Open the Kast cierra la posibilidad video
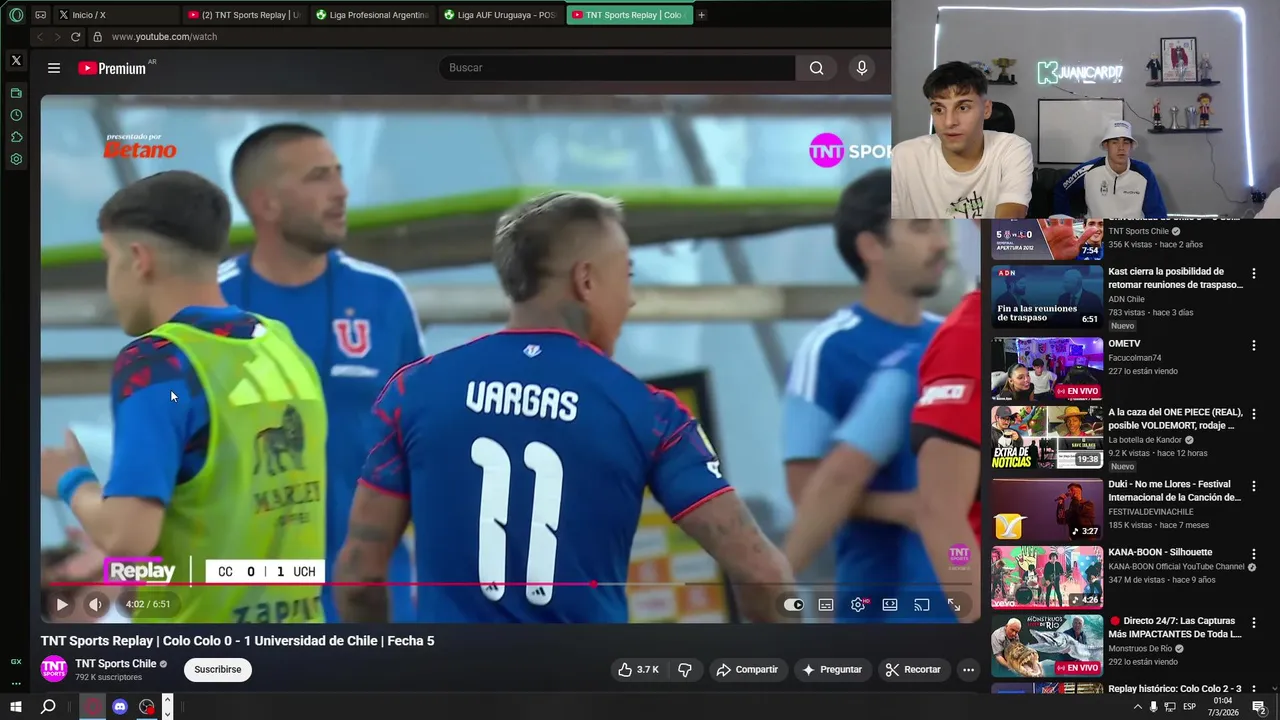 pyautogui.click(x=1176, y=278)
